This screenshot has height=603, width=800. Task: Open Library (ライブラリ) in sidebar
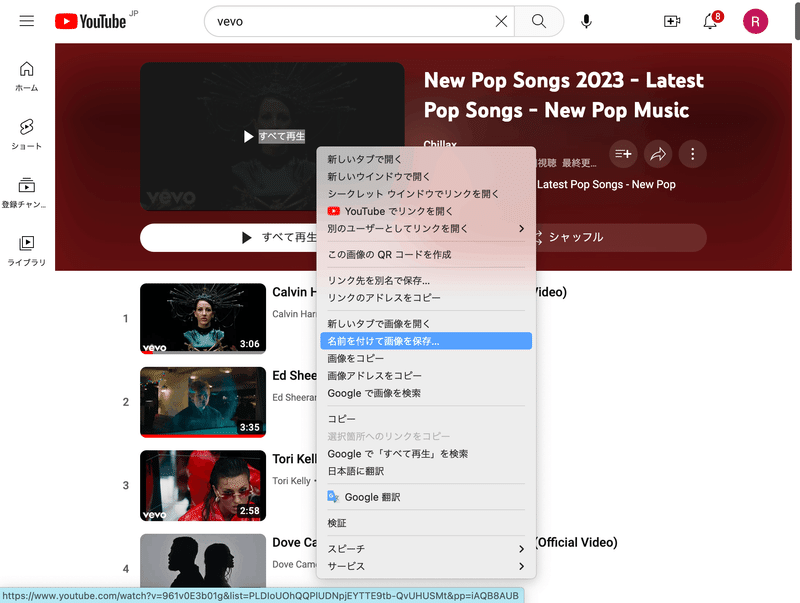click(27, 251)
